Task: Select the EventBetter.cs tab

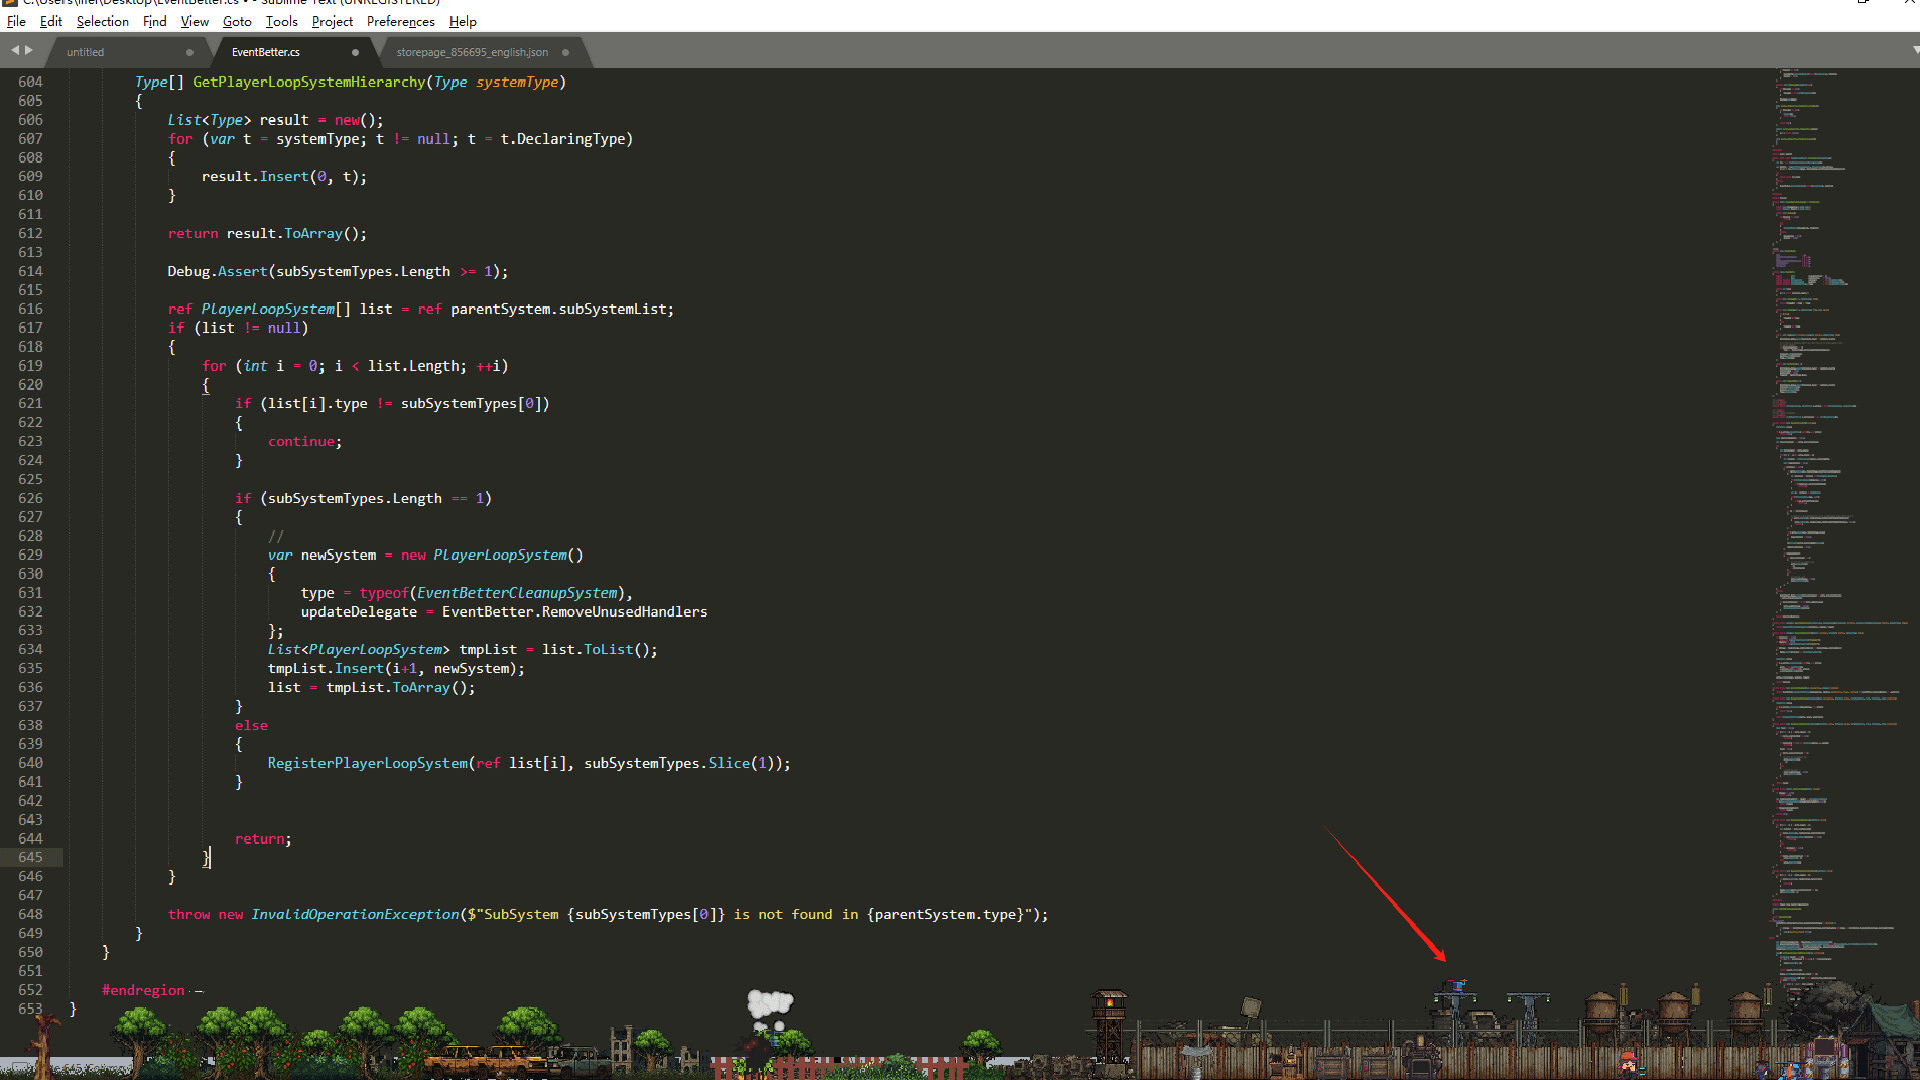Action: (x=266, y=52)
